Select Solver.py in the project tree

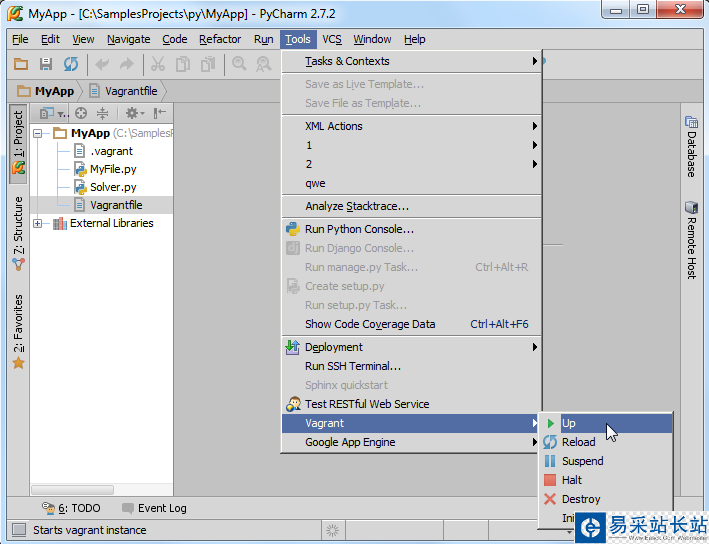pos(113,187)
